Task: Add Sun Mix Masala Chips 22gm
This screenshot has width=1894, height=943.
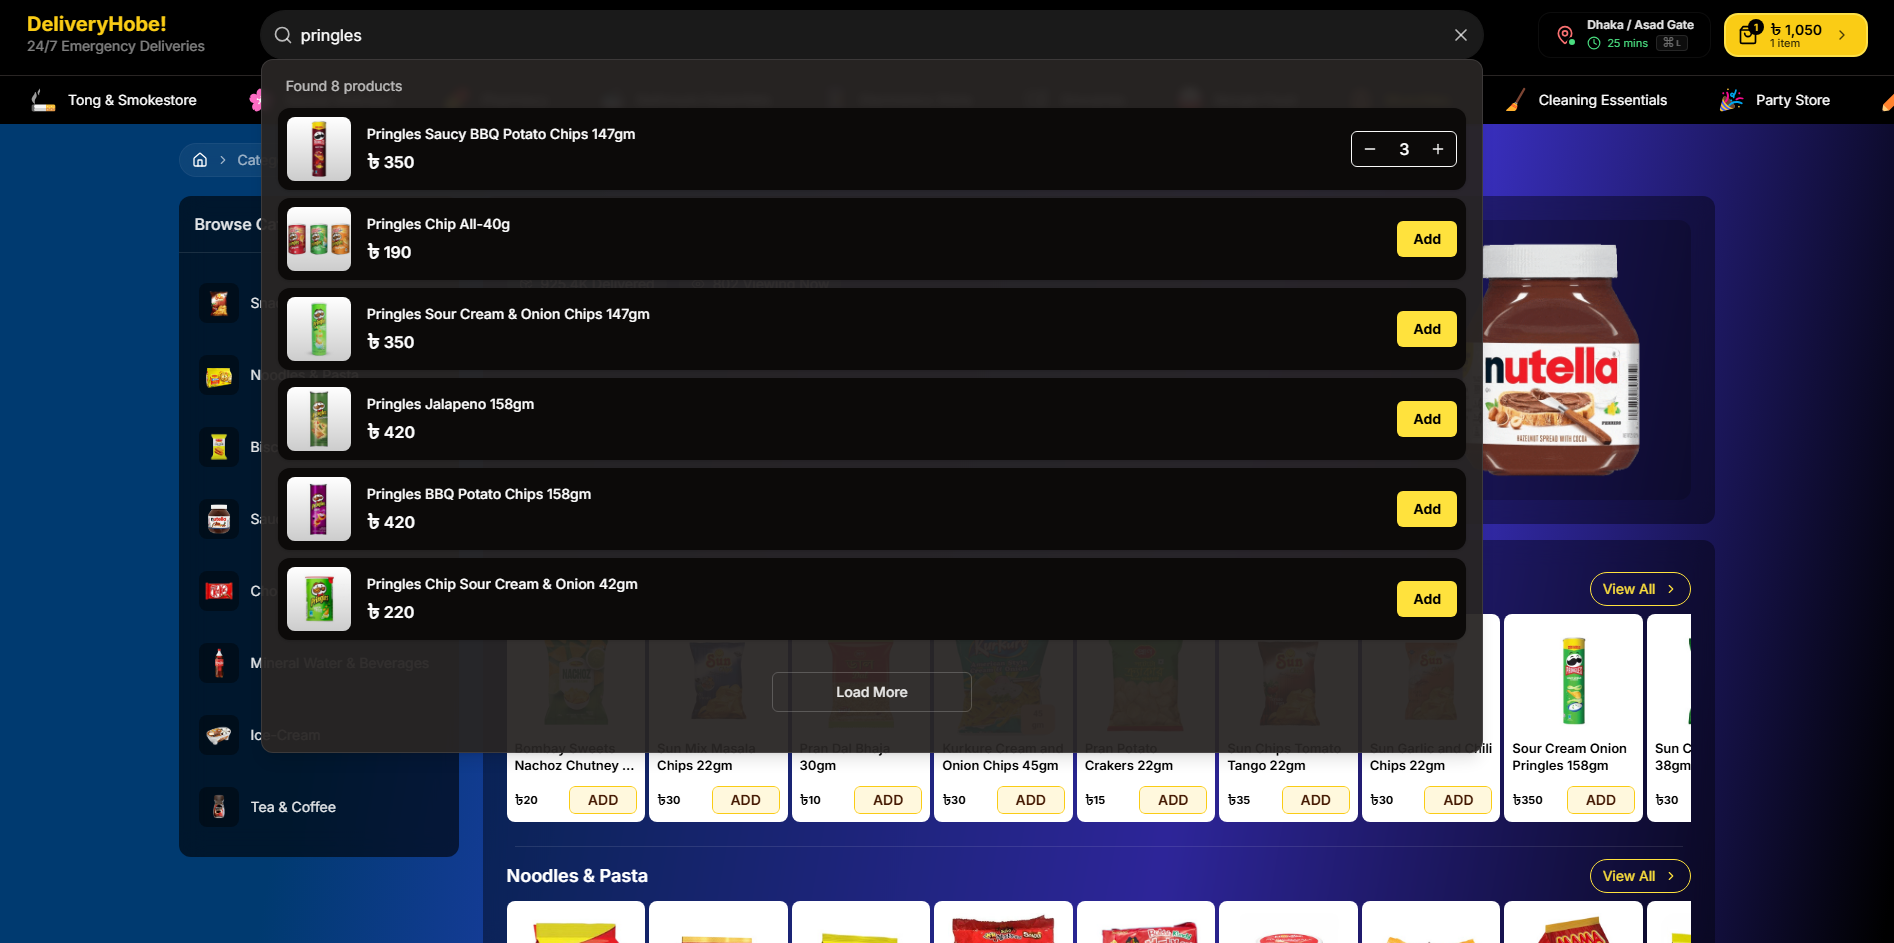Action: (746, 800)
